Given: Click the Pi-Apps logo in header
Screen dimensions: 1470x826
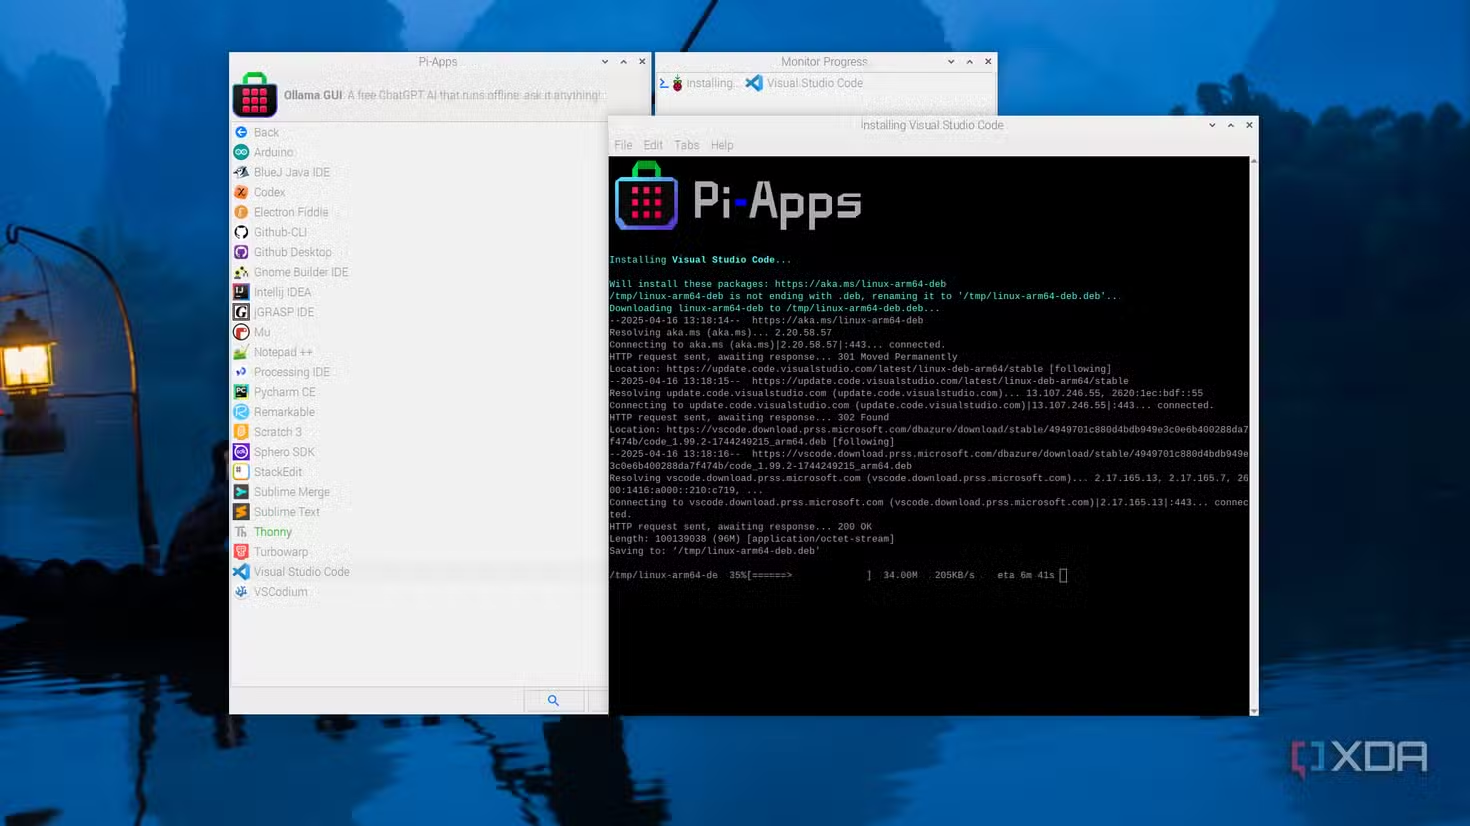Looking at the screenshot, I should 254,95.
